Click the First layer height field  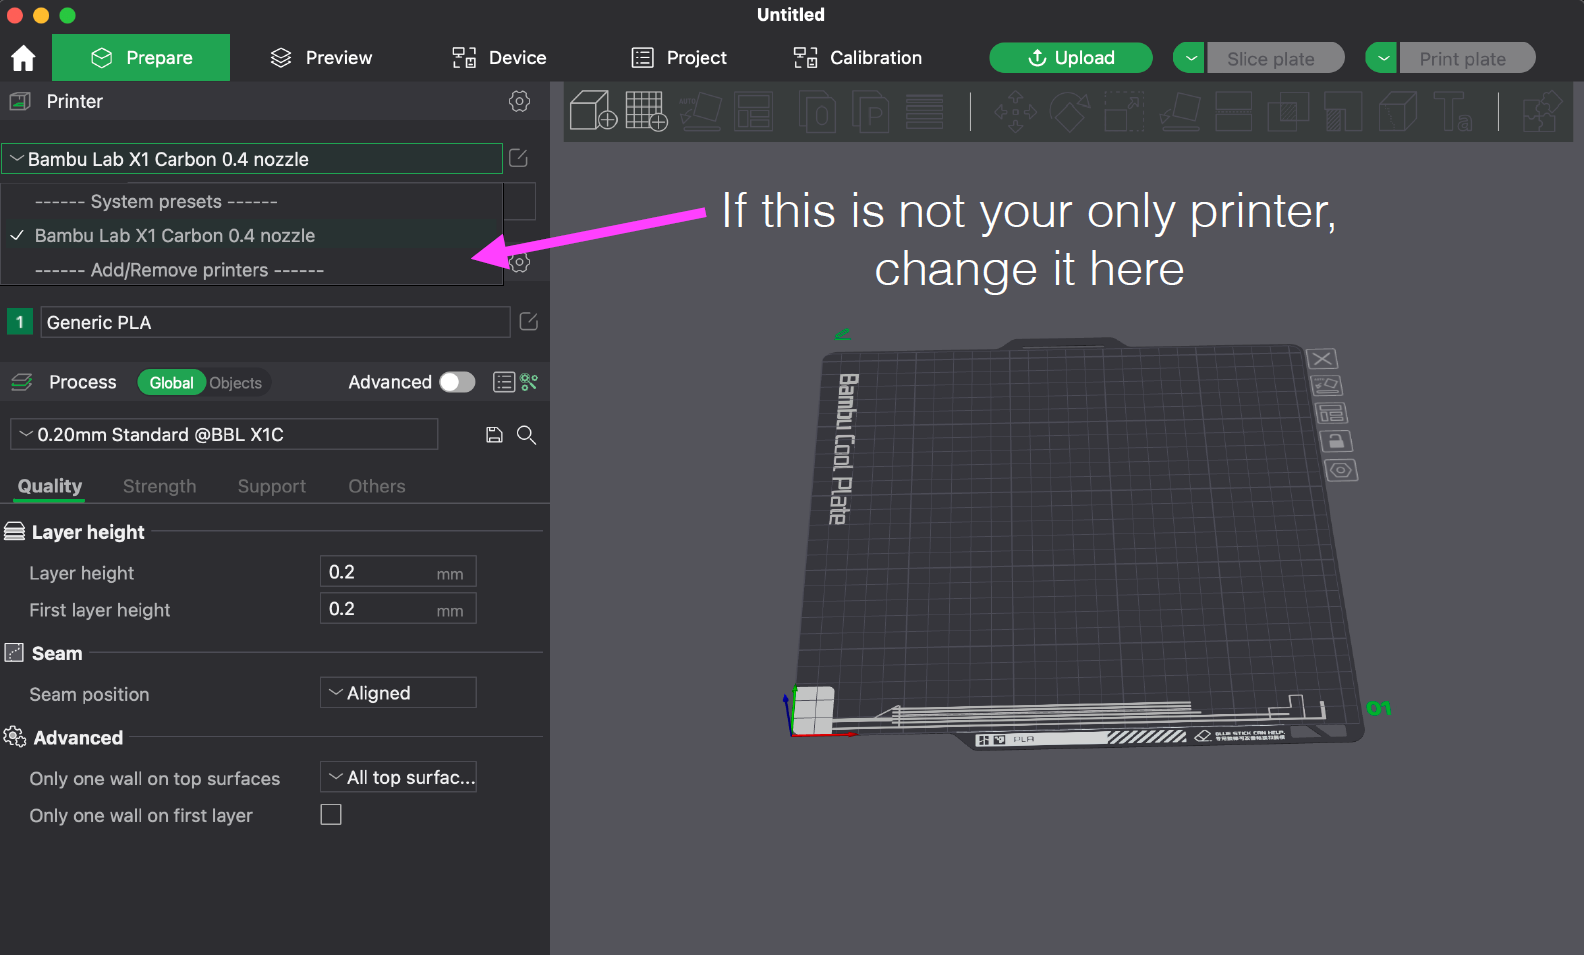[398, 609]
